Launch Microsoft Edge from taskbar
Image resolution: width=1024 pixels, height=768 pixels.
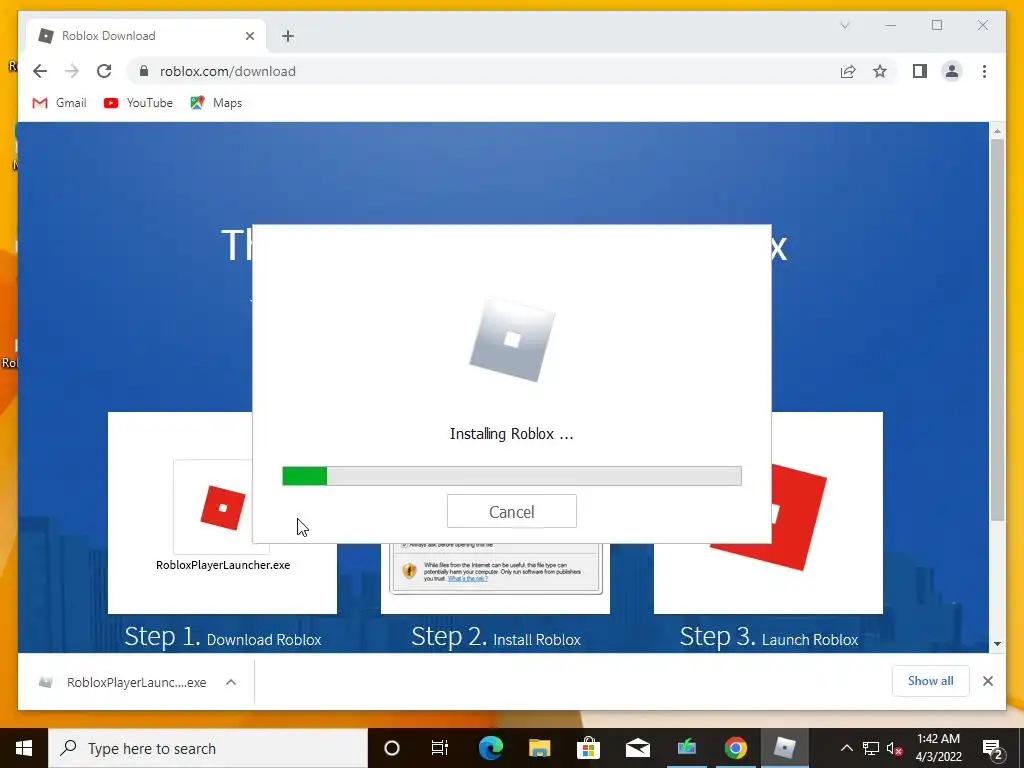490,748
